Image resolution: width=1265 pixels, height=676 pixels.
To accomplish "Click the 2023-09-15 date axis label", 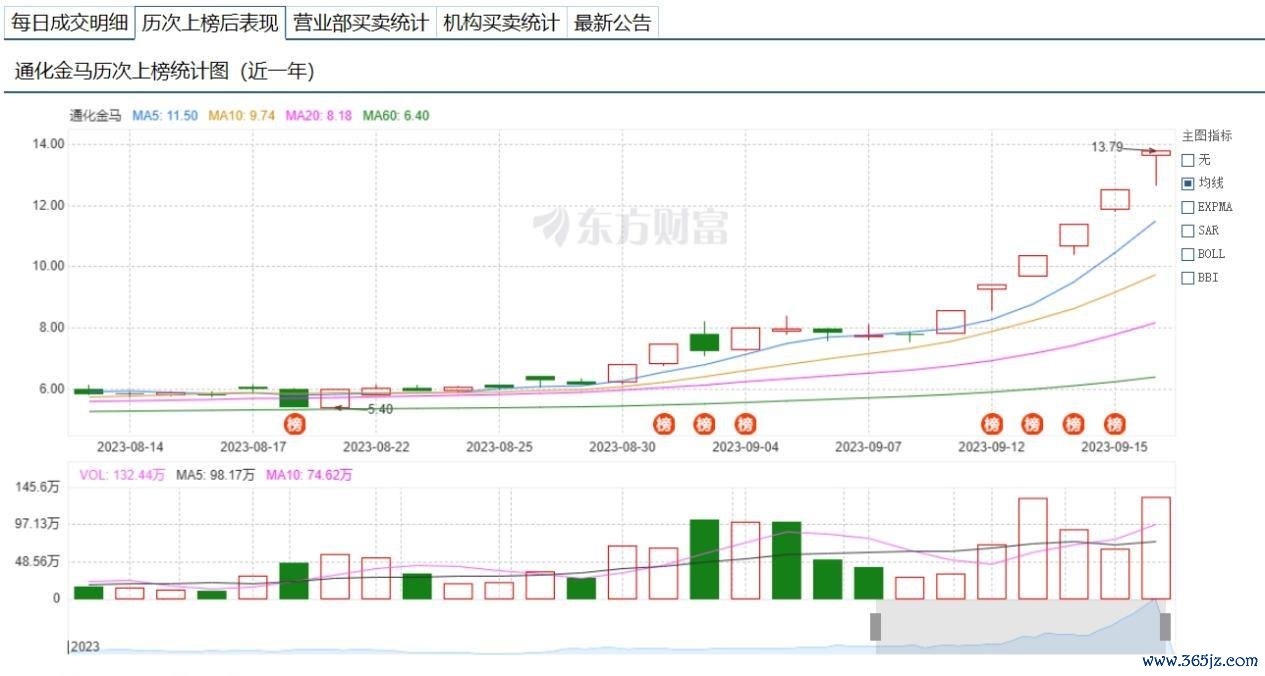I will click(x=1114, y=448).
